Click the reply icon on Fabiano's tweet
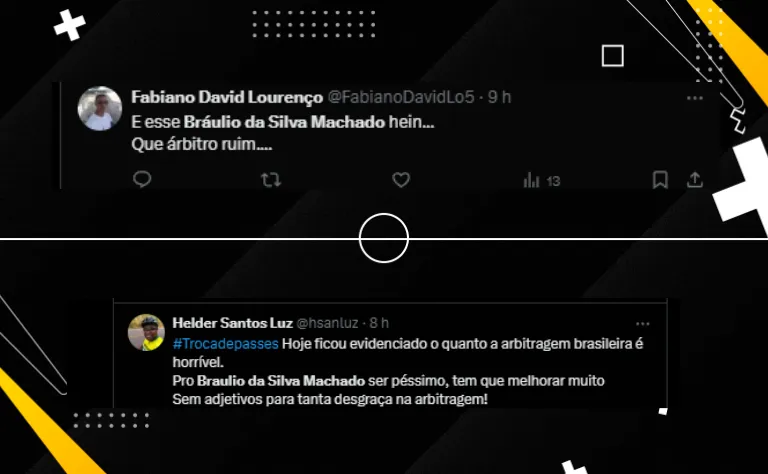This screenshot has width=768, height=474. [142, 179]
